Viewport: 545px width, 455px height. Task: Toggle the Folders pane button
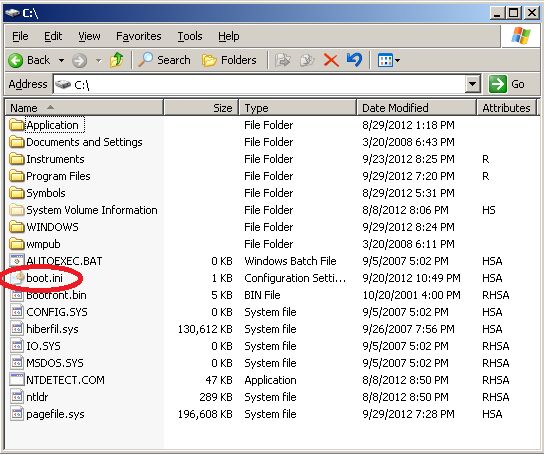(x=229, y=60)
